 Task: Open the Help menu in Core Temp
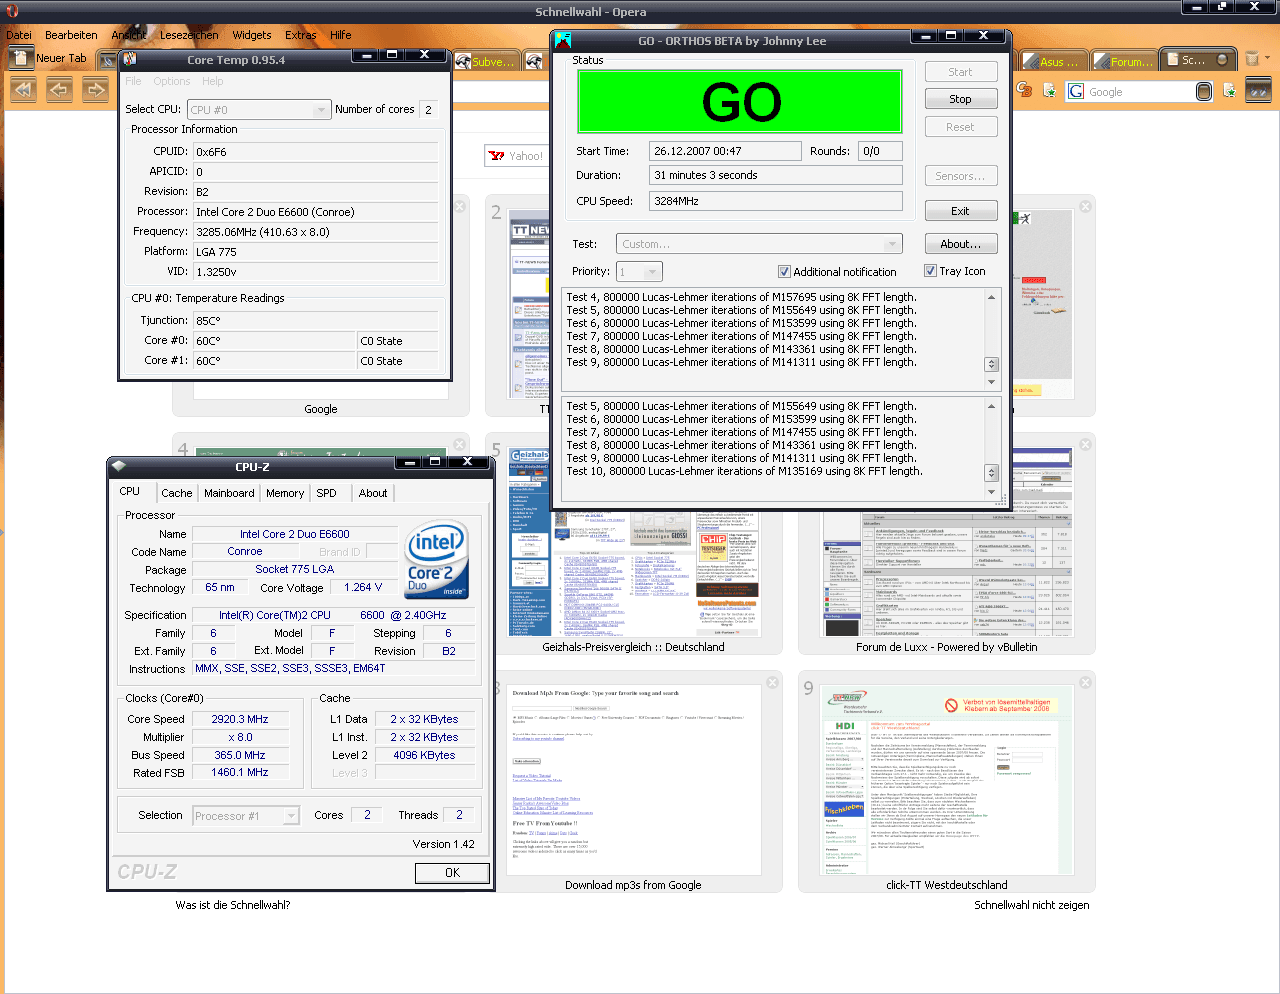pos(213,81)
